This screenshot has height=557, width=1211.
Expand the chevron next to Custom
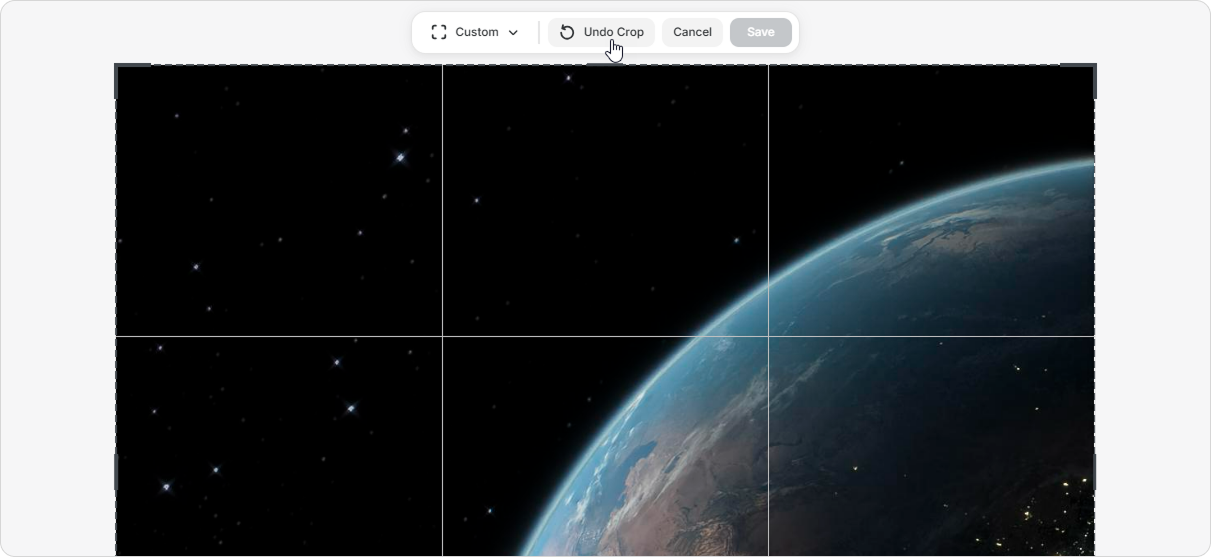pyautogui.click(x=513, y=33)
